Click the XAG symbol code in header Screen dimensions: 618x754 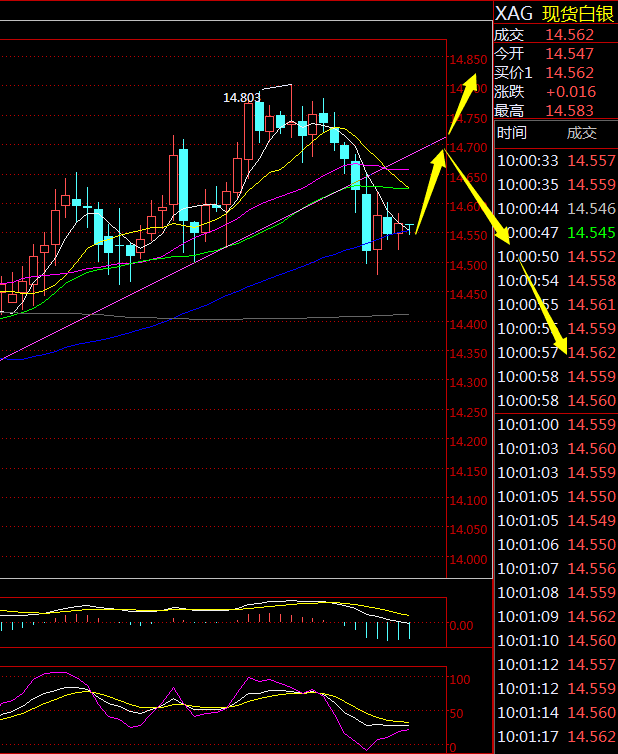[x=514, y=13]
